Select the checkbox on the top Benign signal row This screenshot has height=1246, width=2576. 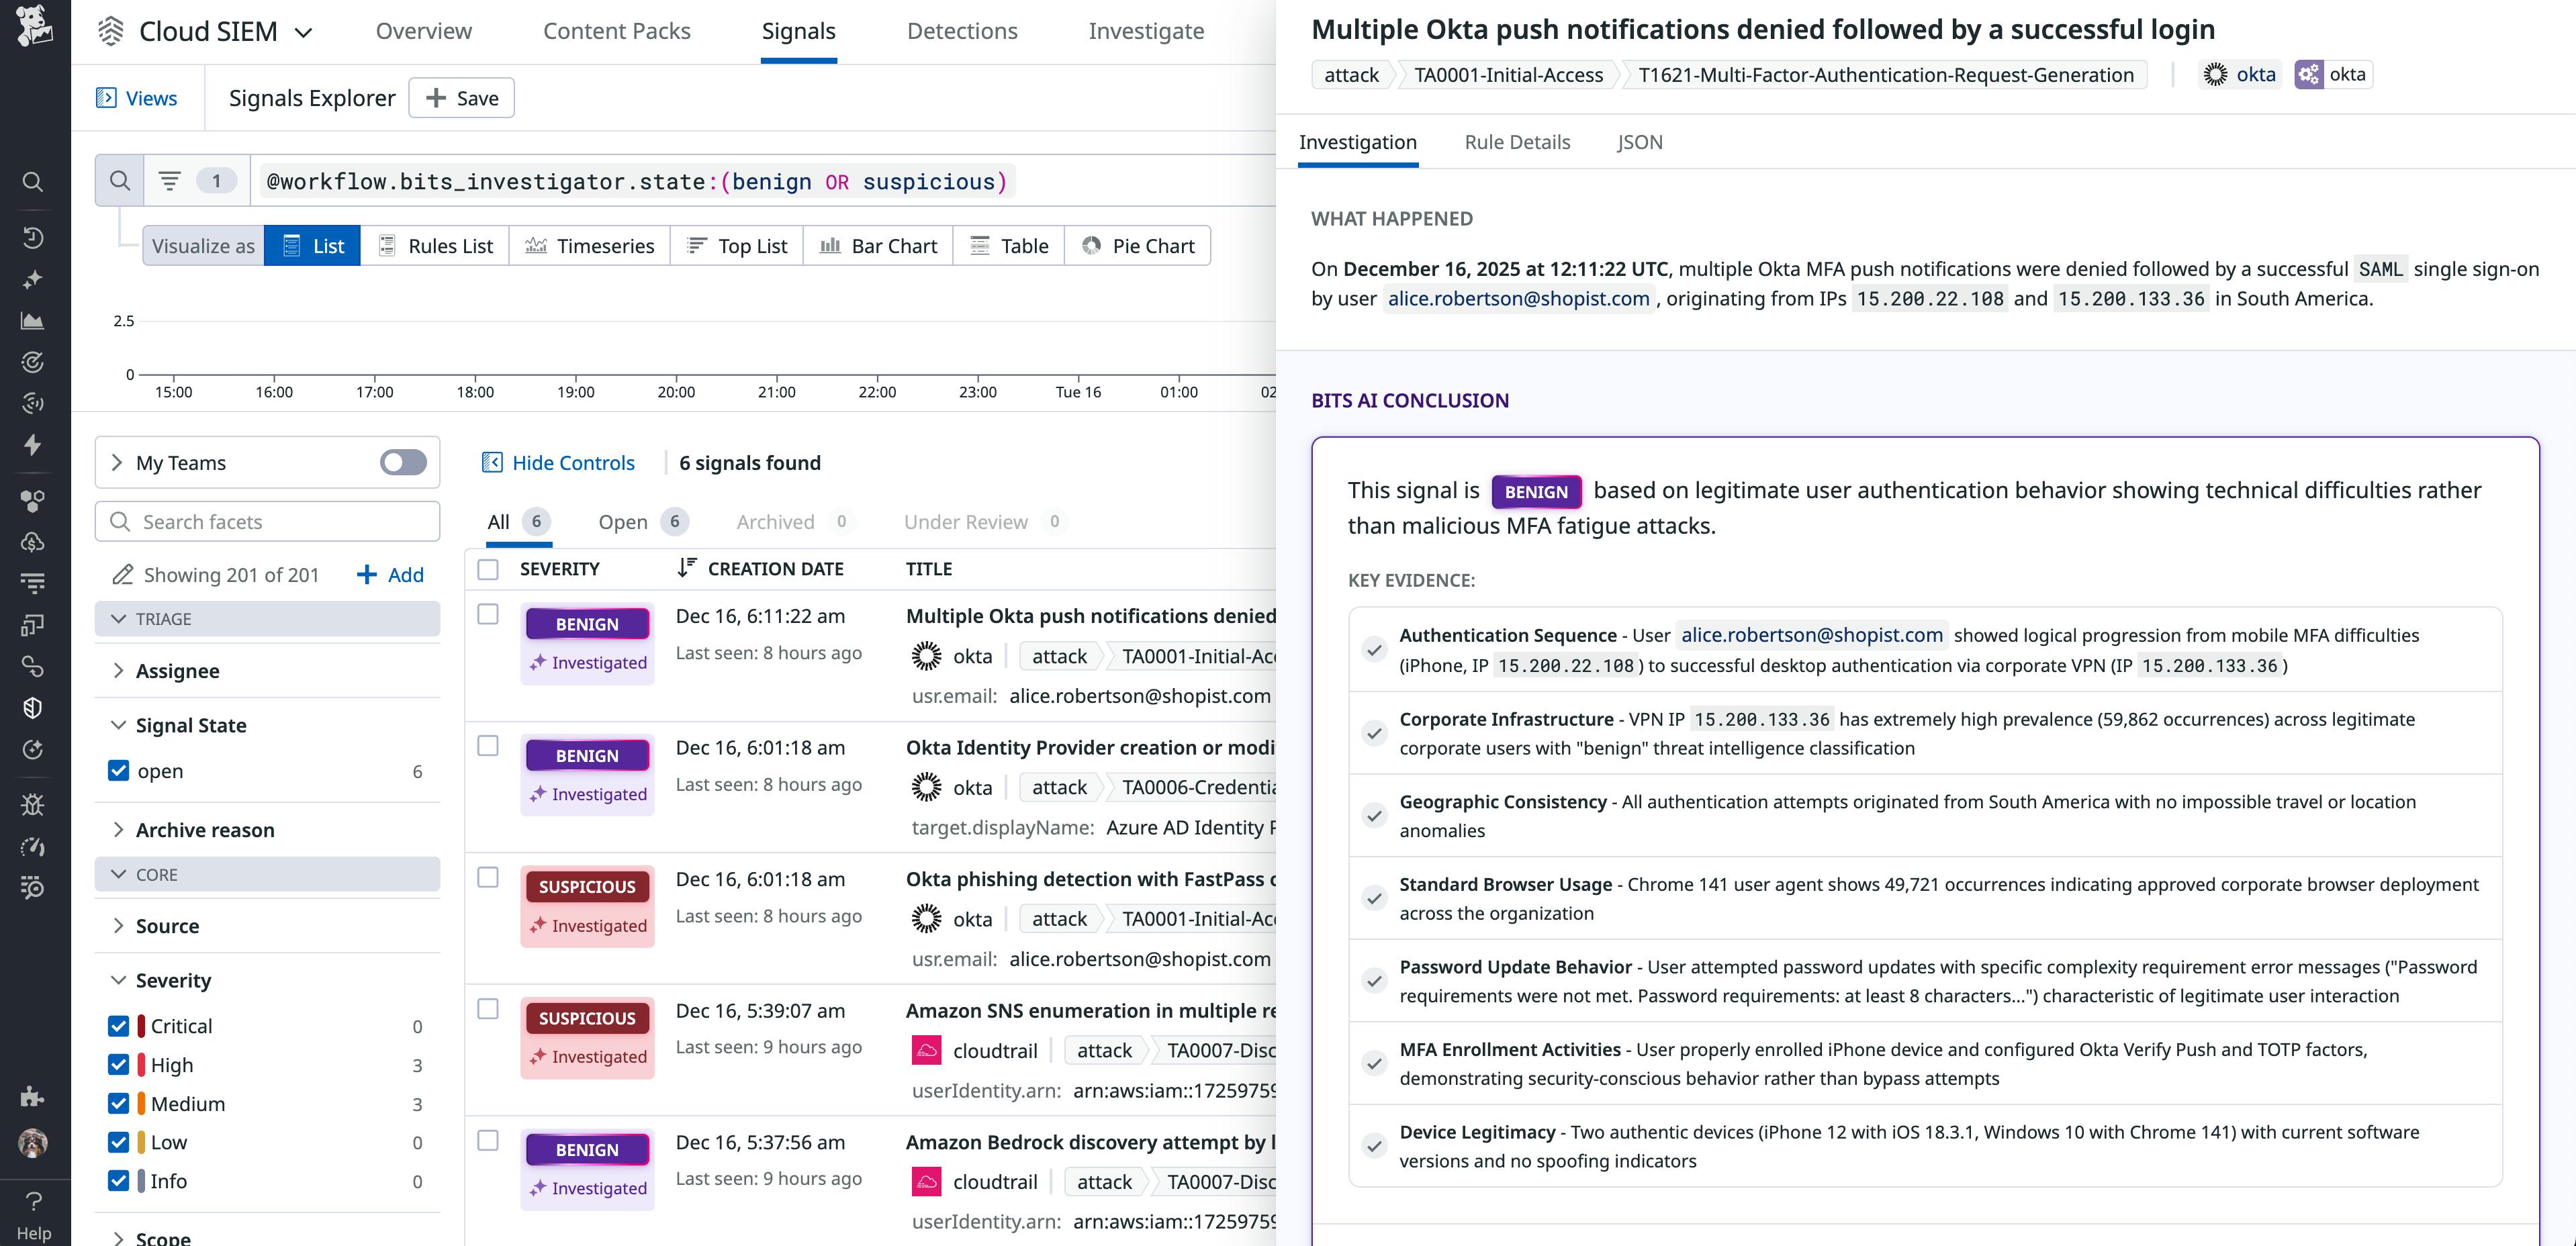[488, 616]
